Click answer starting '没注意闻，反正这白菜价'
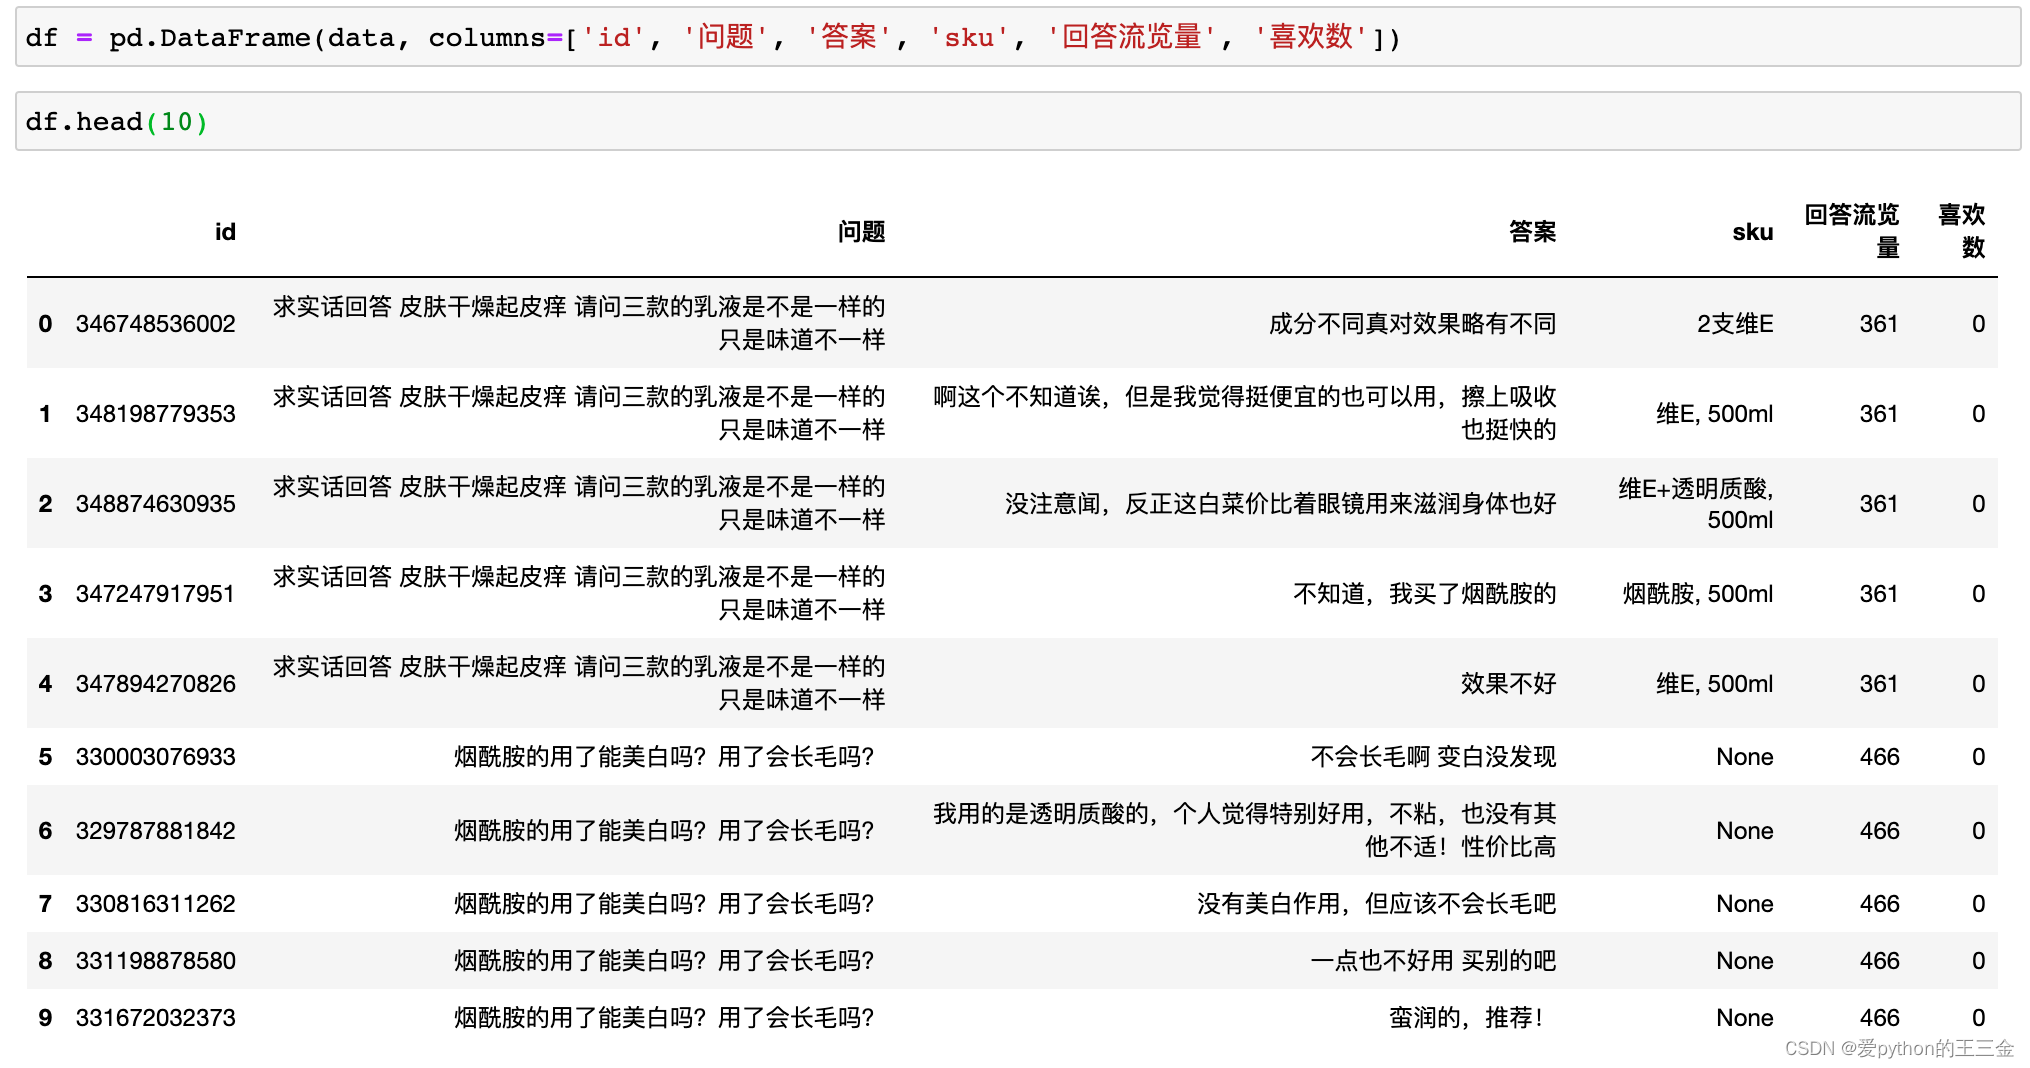2030x1068 pixels. pyautogui.click(x=1280, y=504)
